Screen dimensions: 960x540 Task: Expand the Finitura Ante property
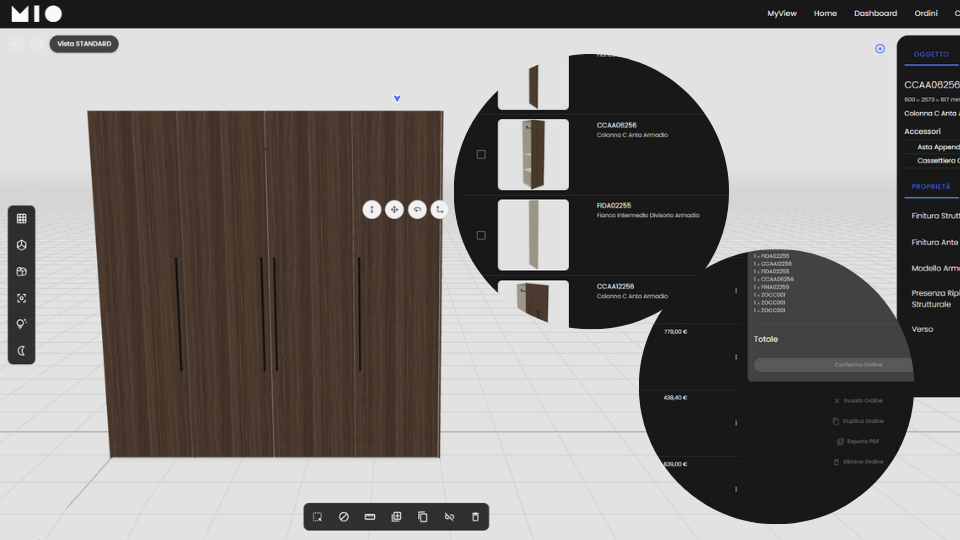pos(934,242)
